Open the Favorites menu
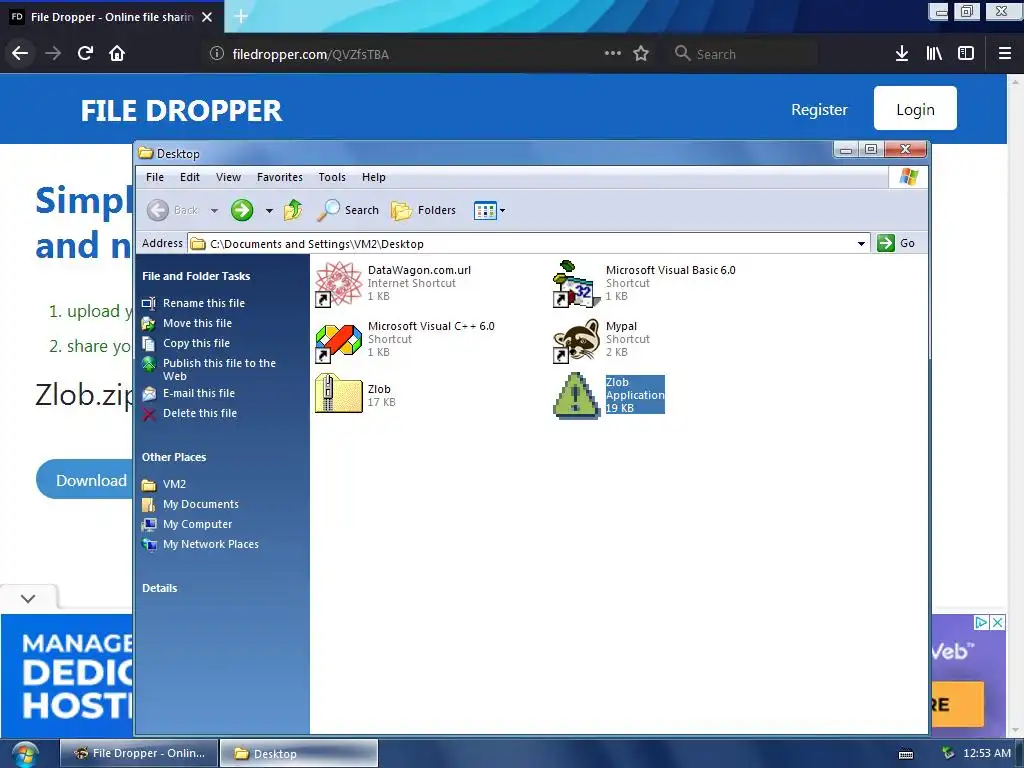Screen dimensions: 1024x768 [x=280, y=177]
